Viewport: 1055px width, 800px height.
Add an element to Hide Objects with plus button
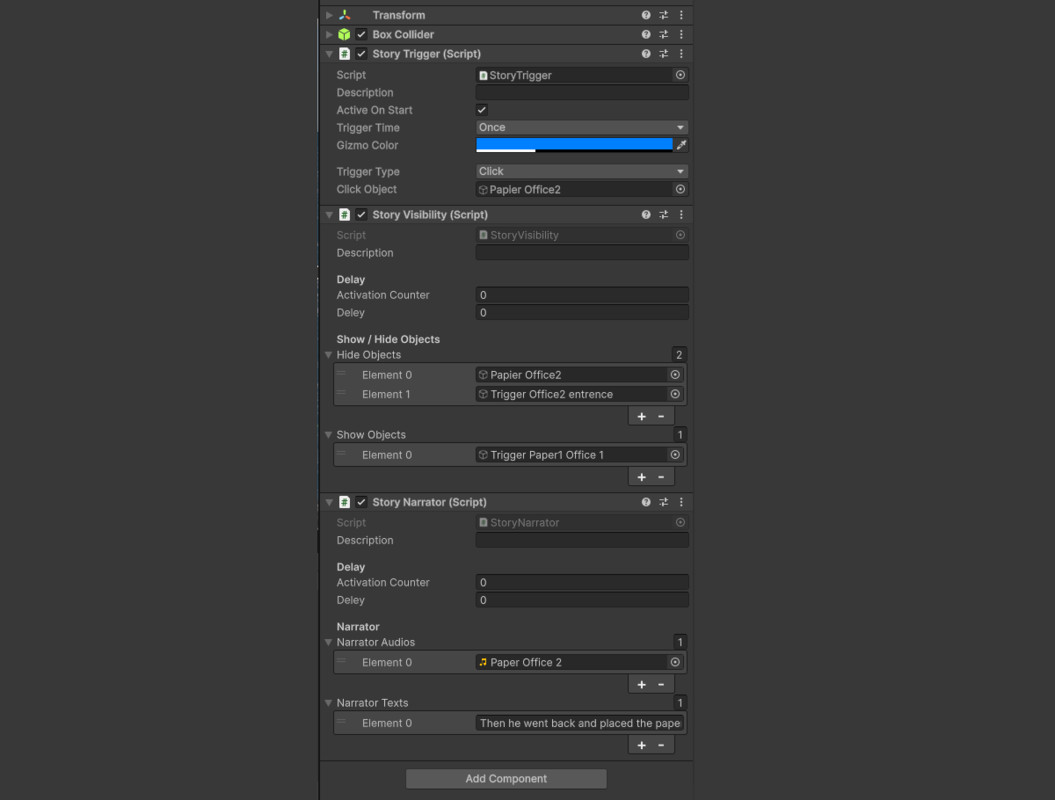pyautogui.click(x=641, y=416)
